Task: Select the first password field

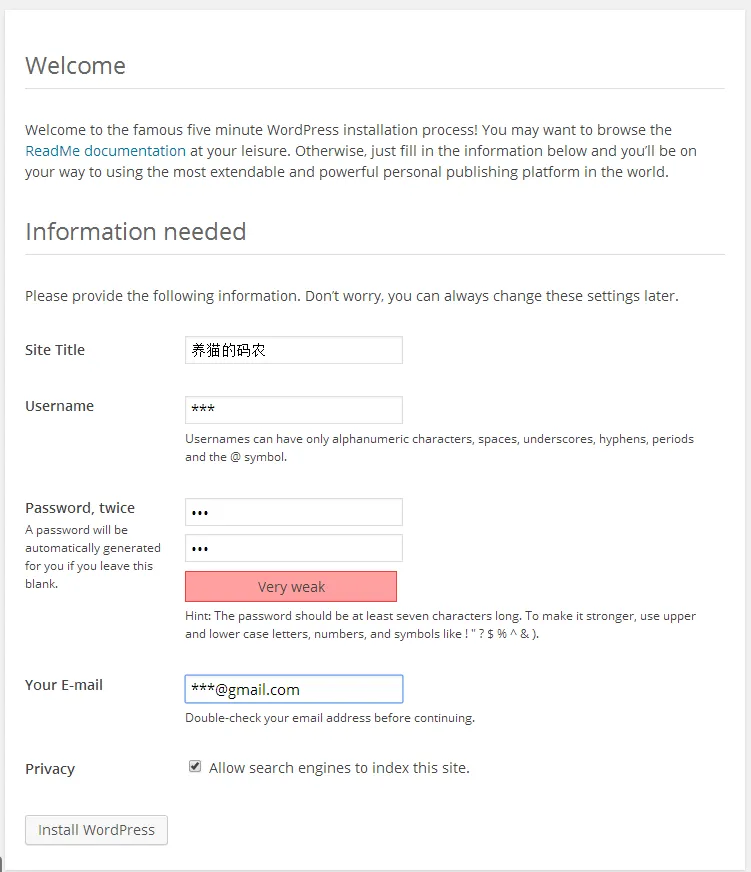Action: click(294, 512)
